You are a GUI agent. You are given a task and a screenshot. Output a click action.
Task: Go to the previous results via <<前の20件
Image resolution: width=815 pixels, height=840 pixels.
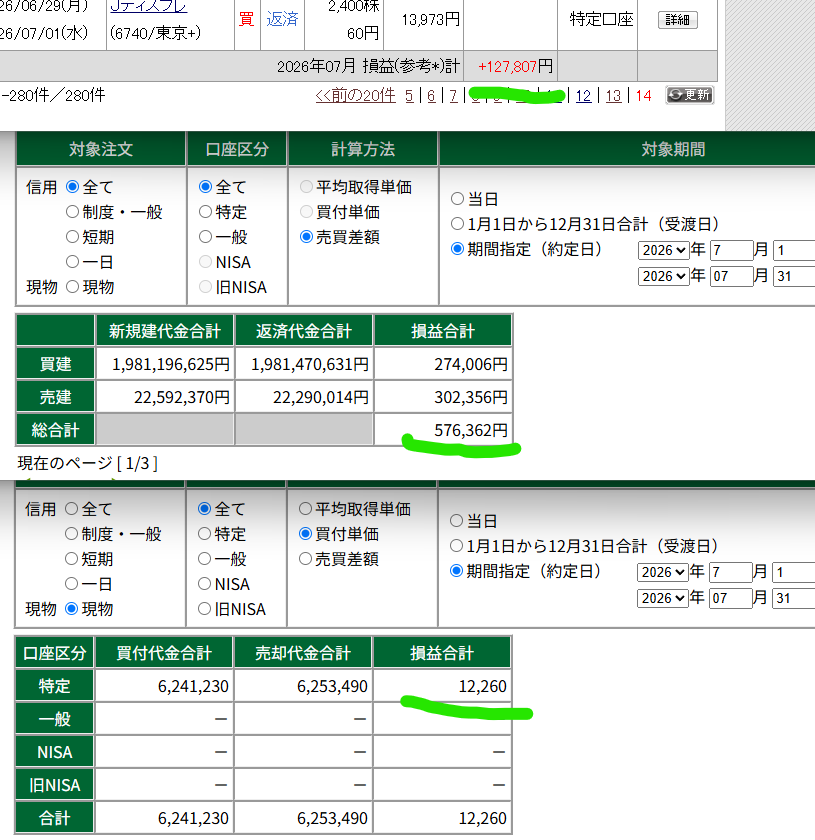[356, 95]
